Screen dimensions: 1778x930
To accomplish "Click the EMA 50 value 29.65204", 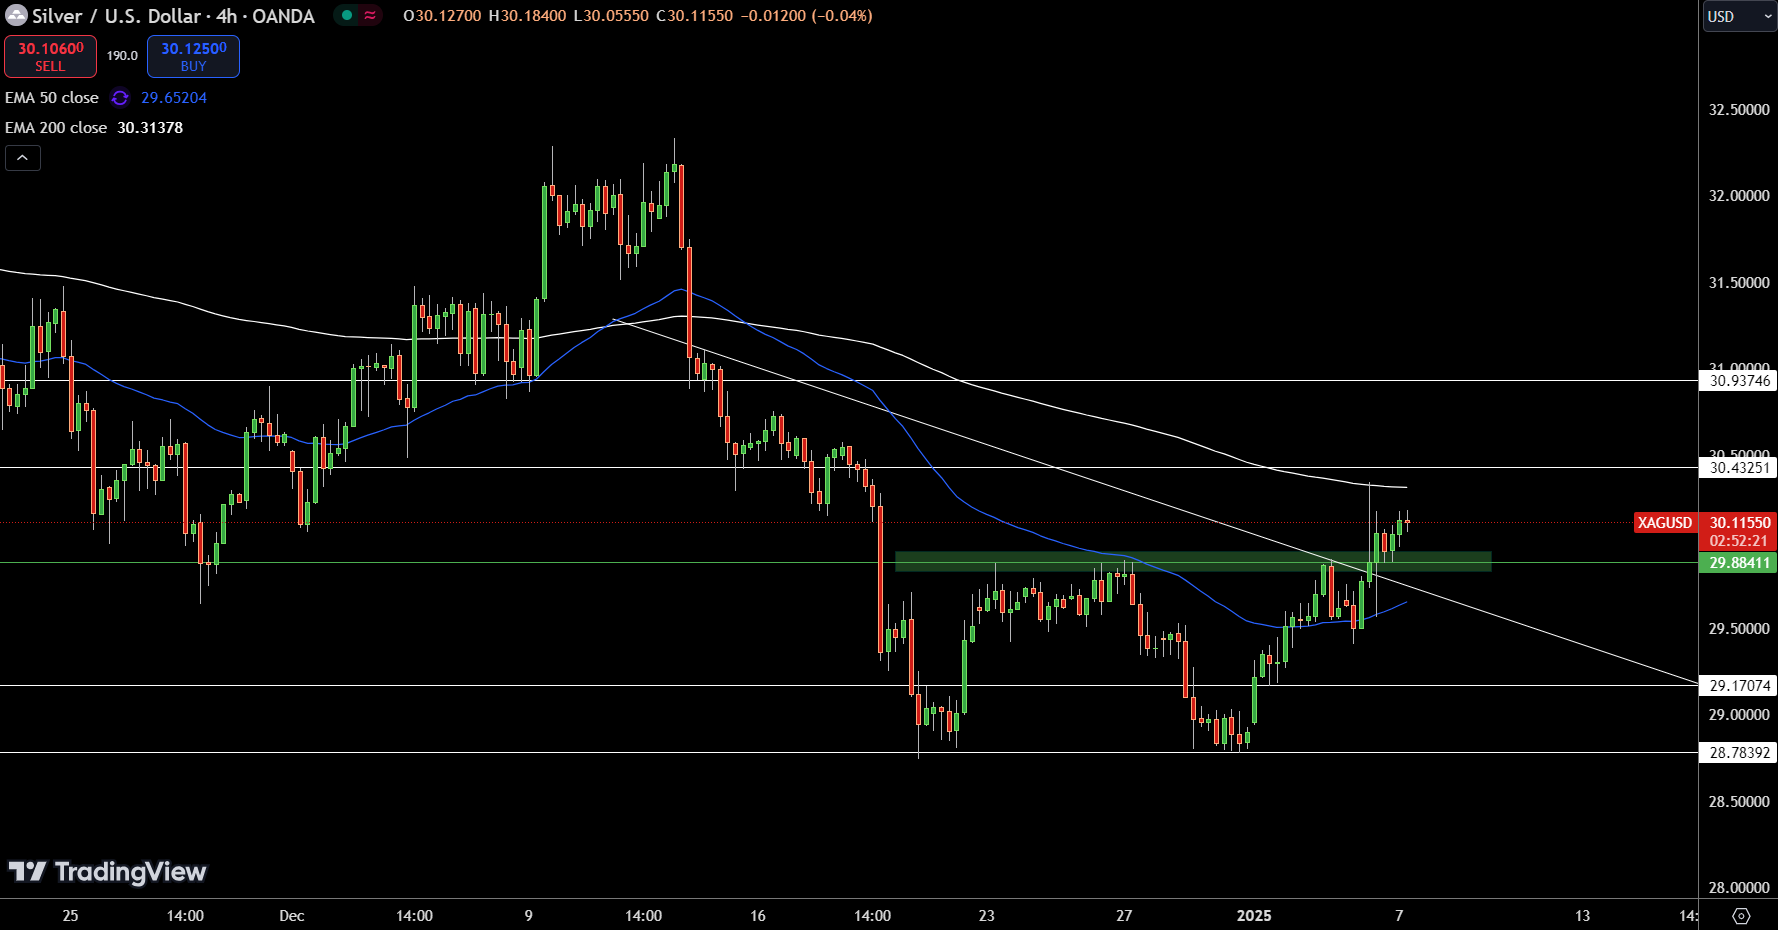I will pyautogui.click(x=174, y=98).
